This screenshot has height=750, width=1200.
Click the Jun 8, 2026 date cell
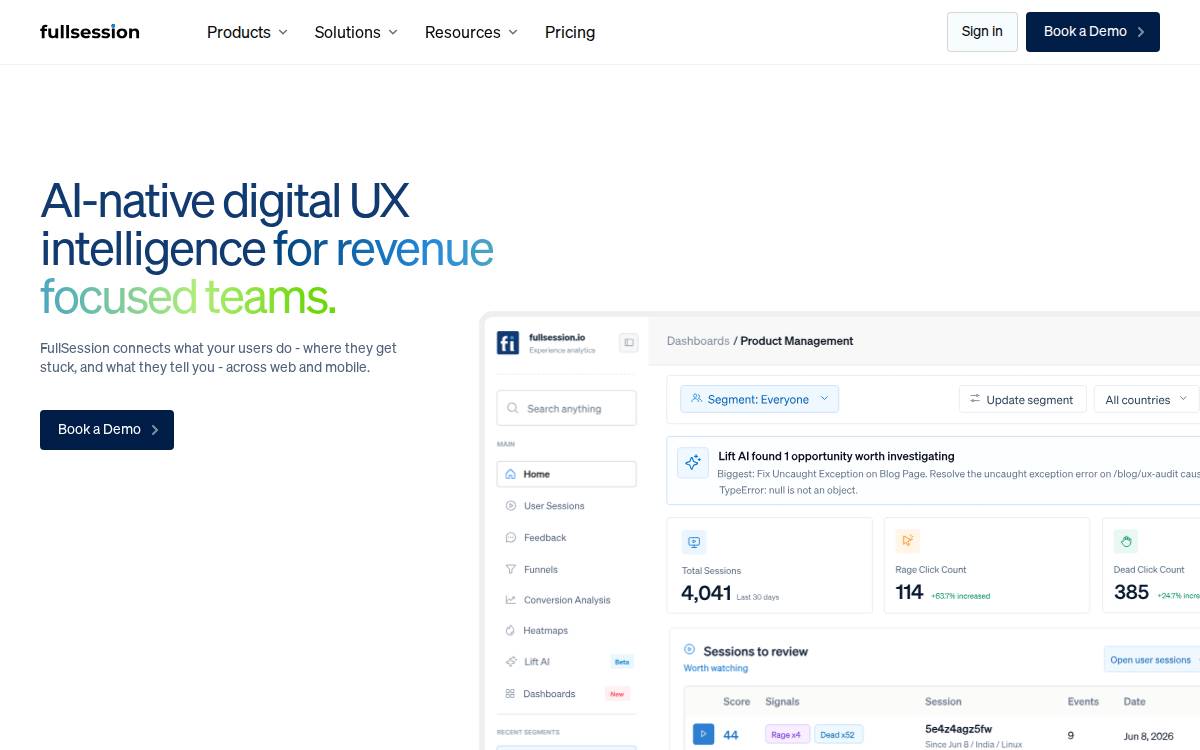[x=1148, y=736]
